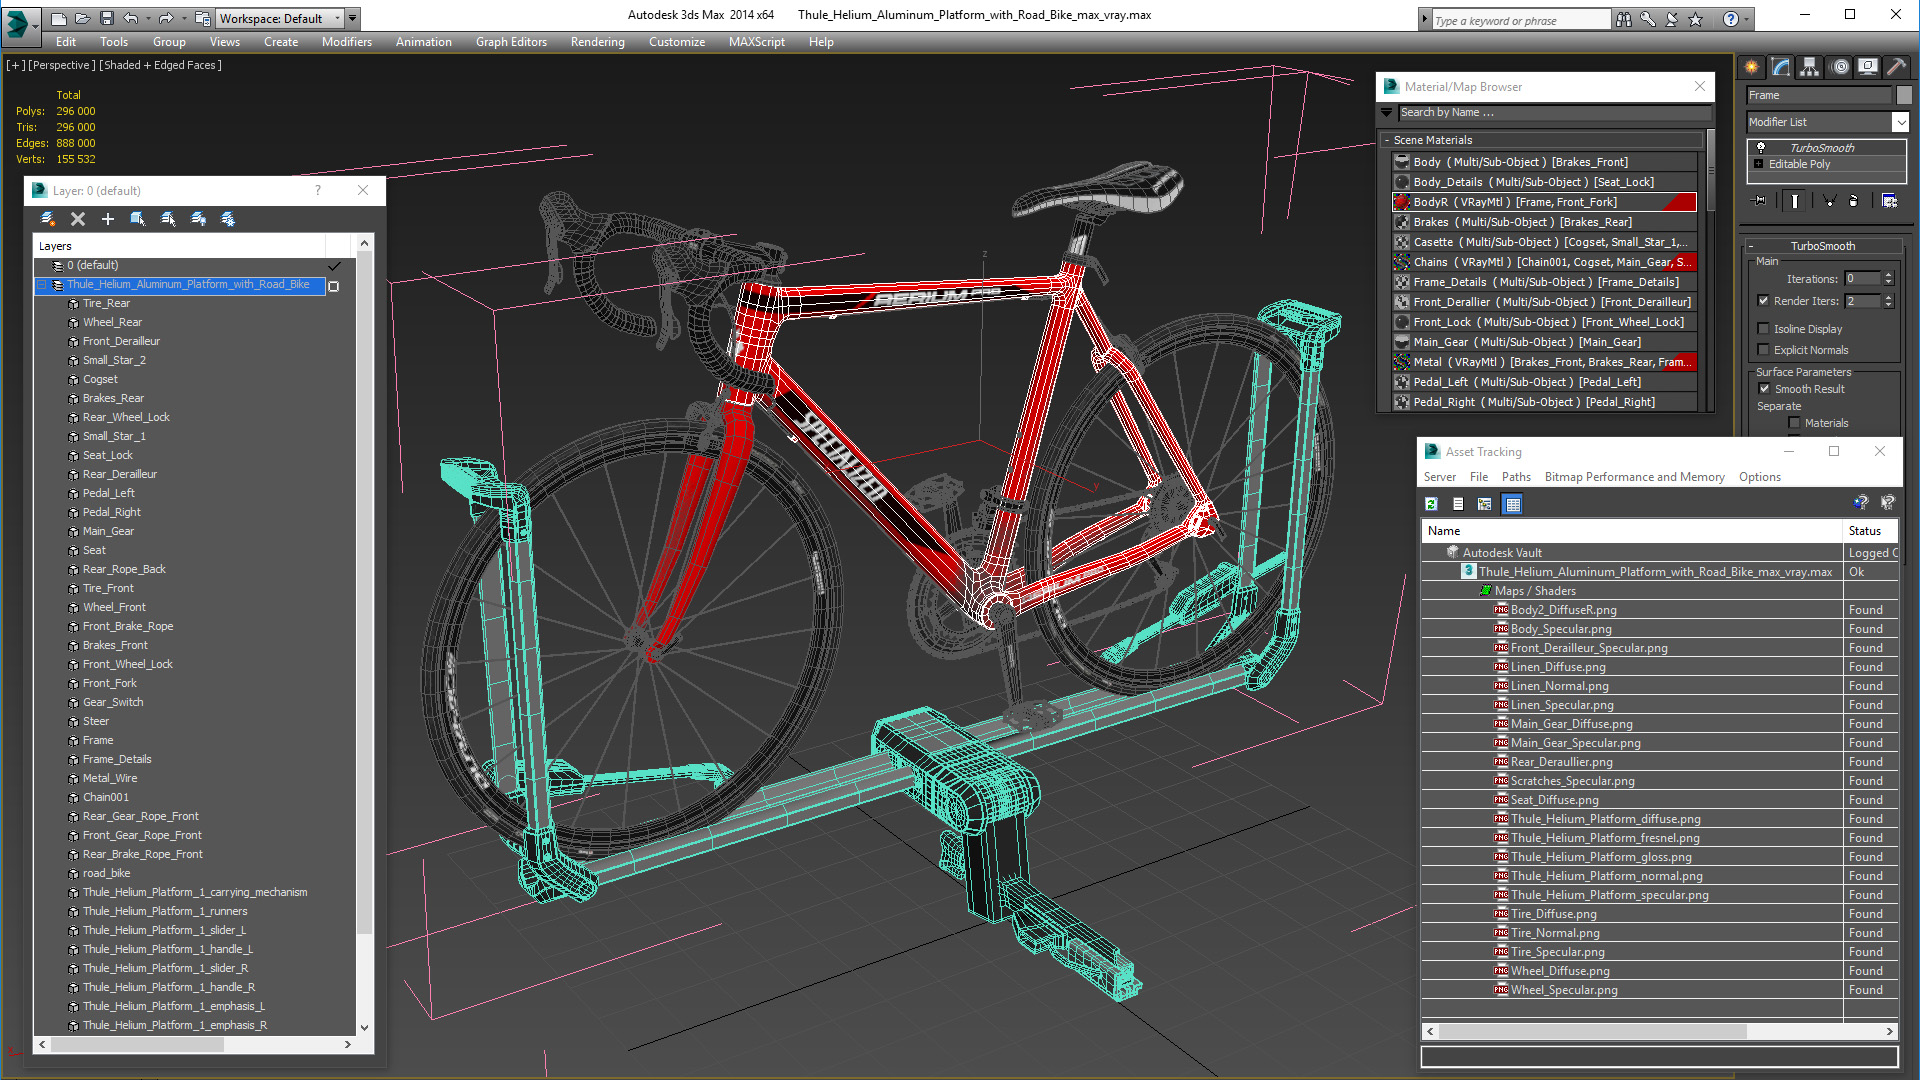Viewport: 1920px width, 1080px height.
Task: Expand Editable Poly in the modifier stack
Action: click(x=1759, y=164)
